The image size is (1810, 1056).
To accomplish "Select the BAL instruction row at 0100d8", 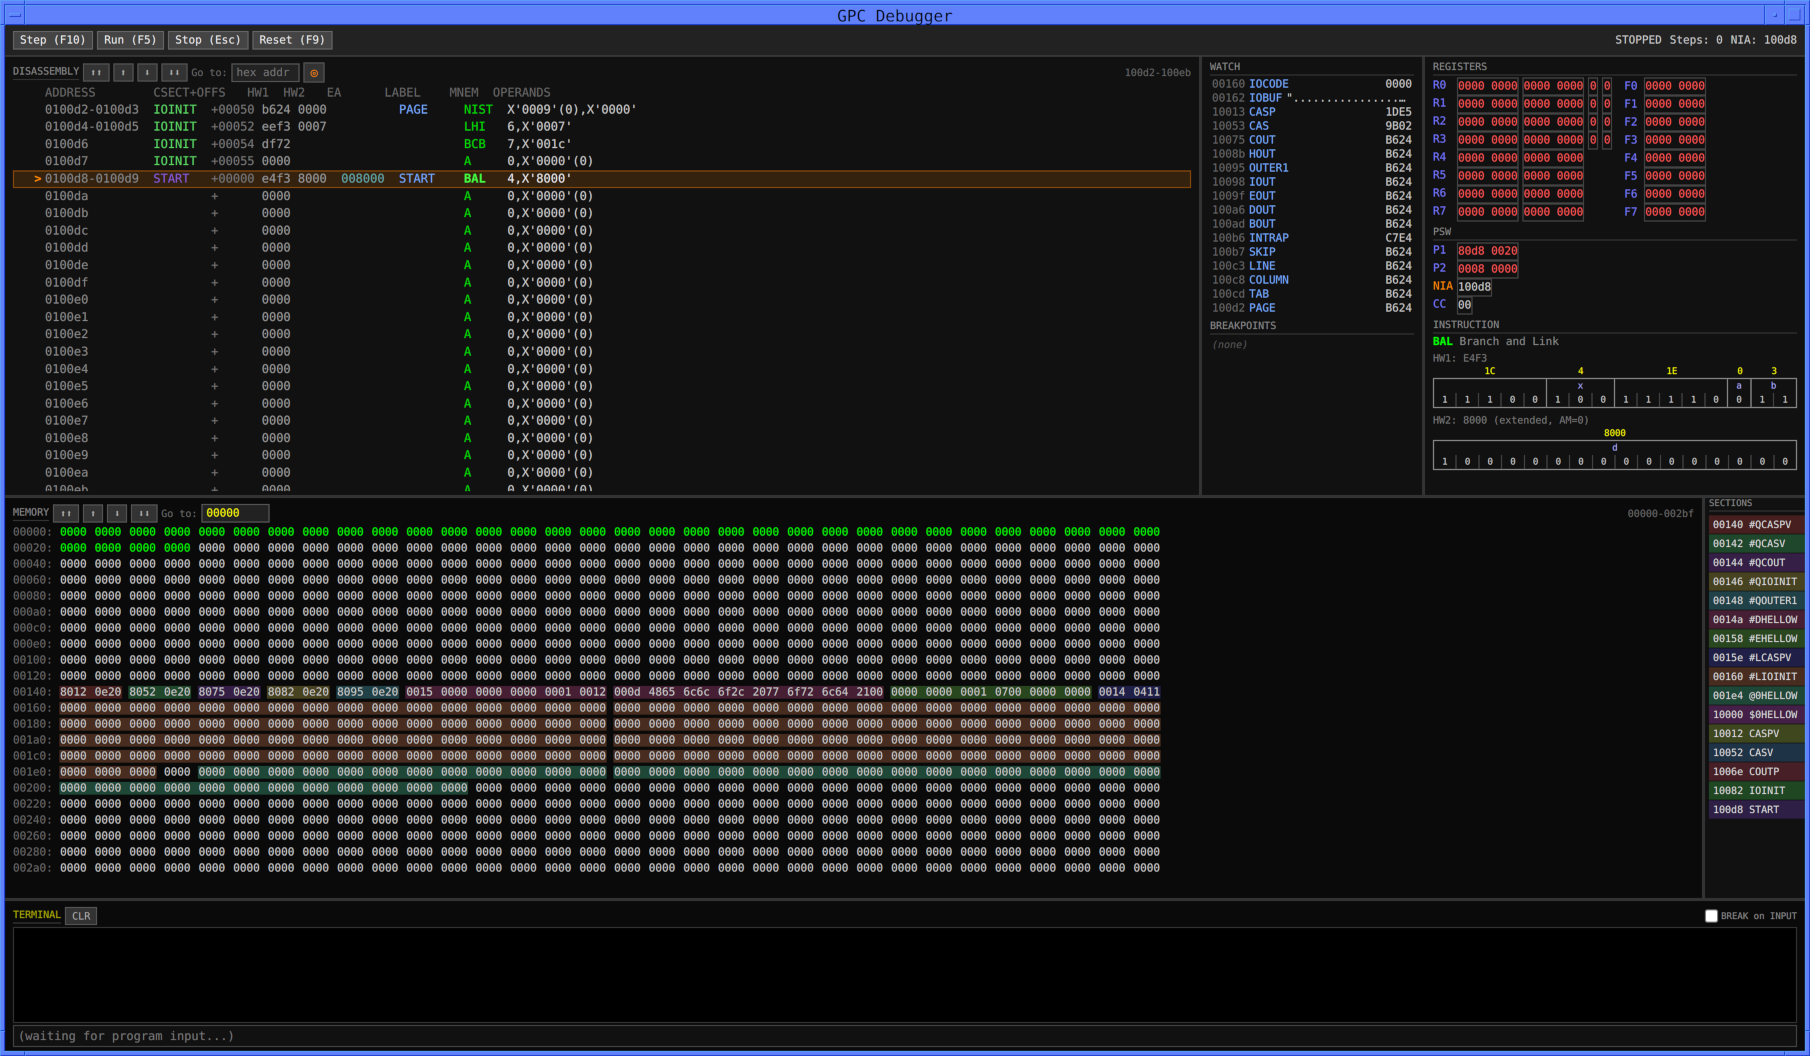I will pyautogui.click(x=600, y=179).
